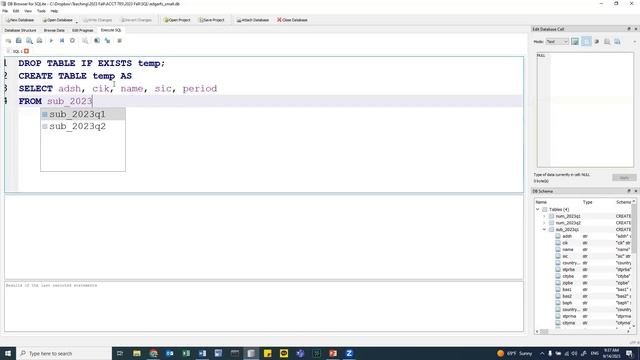Click the find in editor icon

tap(97, 41)
